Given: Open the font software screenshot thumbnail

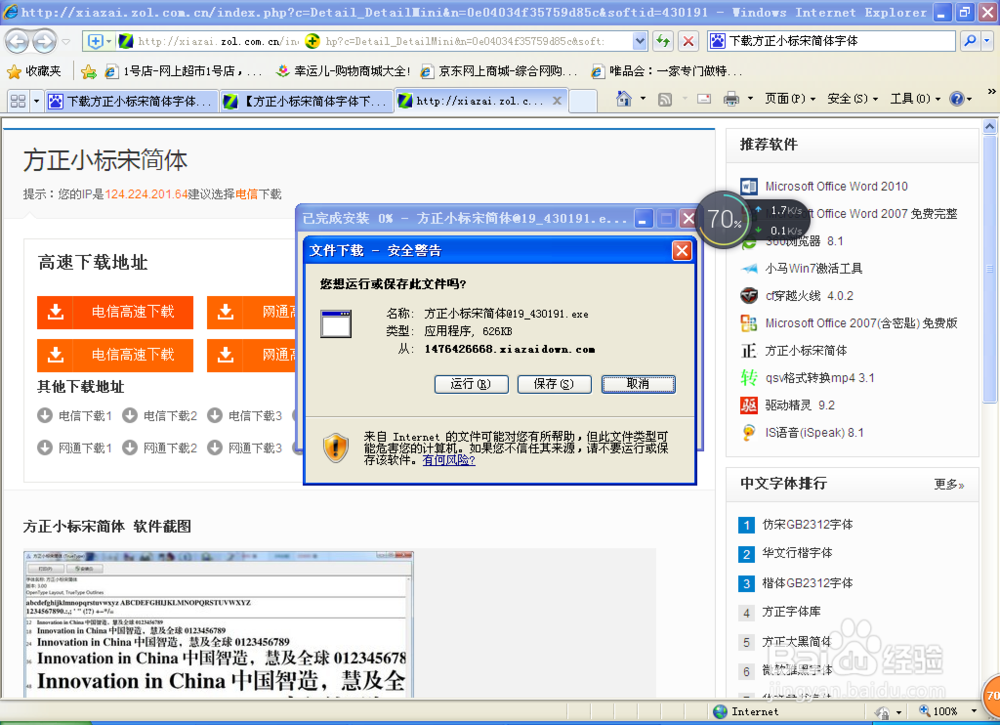Looking at the screenshot, I should click(218, 624).
